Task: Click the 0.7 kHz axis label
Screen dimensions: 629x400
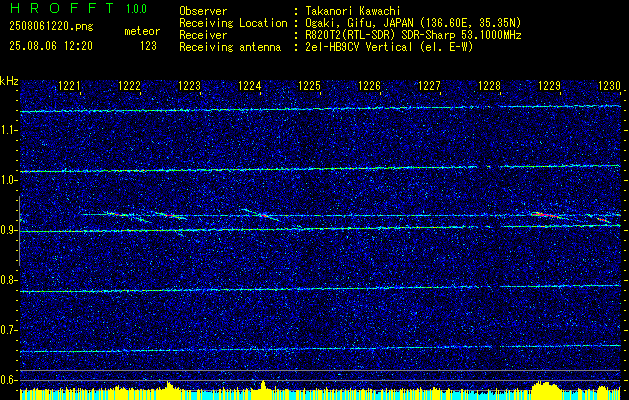Action: 8,330
